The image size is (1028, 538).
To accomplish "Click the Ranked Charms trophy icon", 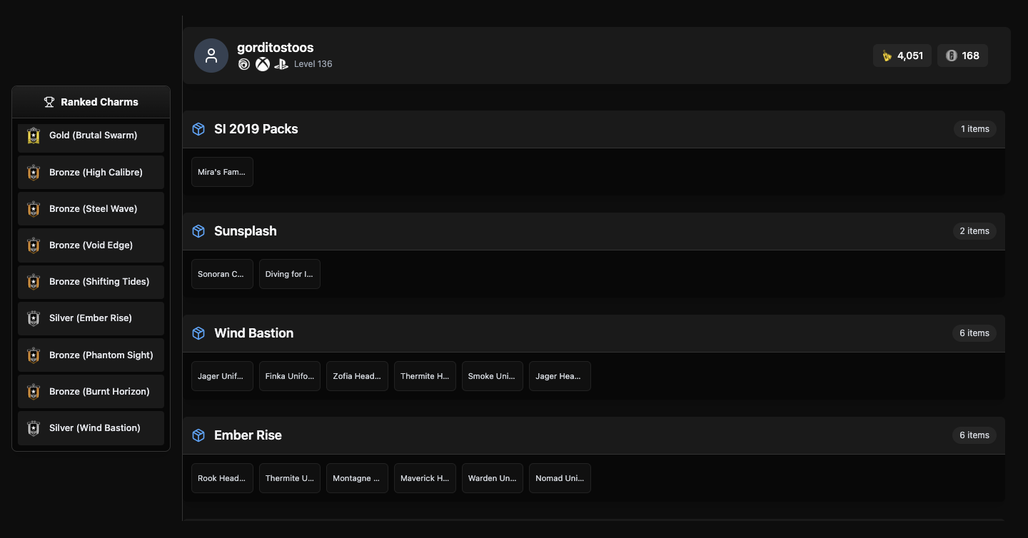I will [x=49, y=102].
